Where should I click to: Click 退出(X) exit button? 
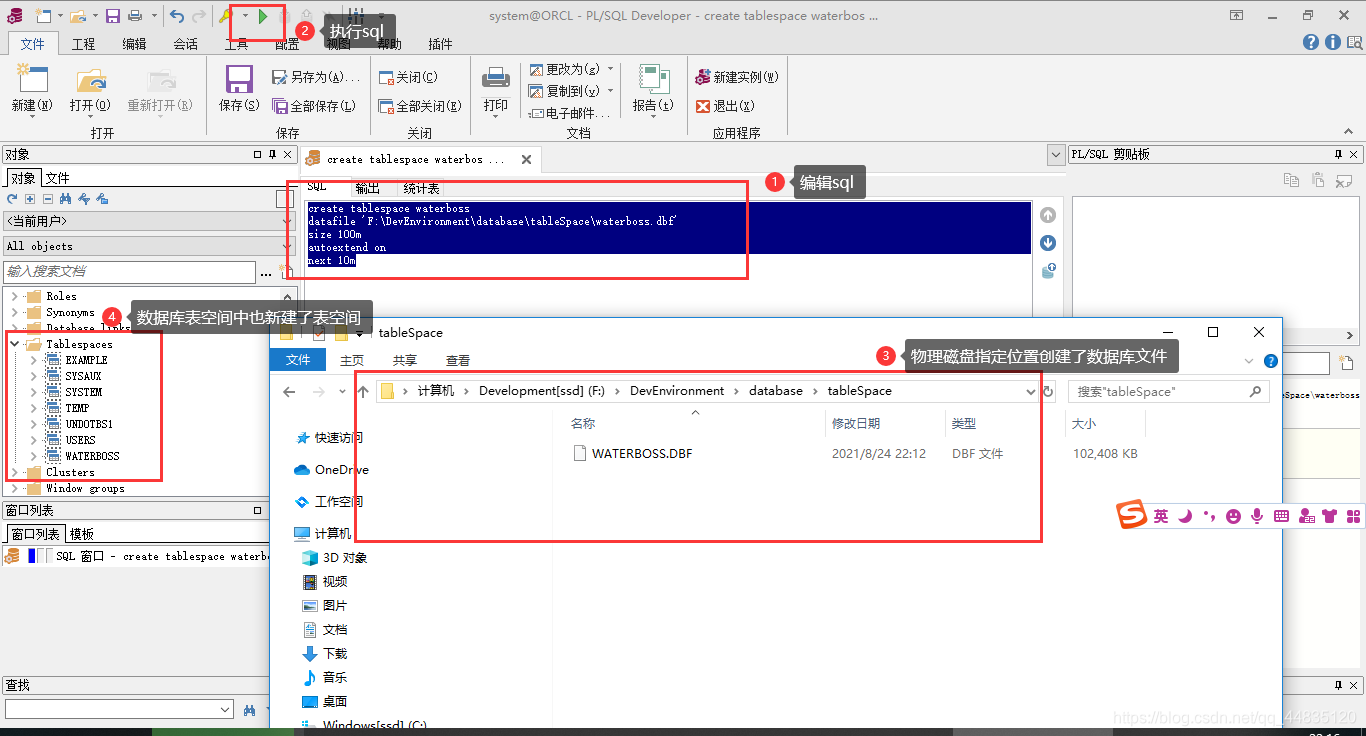pyautogui.click(x=725, y=106)
